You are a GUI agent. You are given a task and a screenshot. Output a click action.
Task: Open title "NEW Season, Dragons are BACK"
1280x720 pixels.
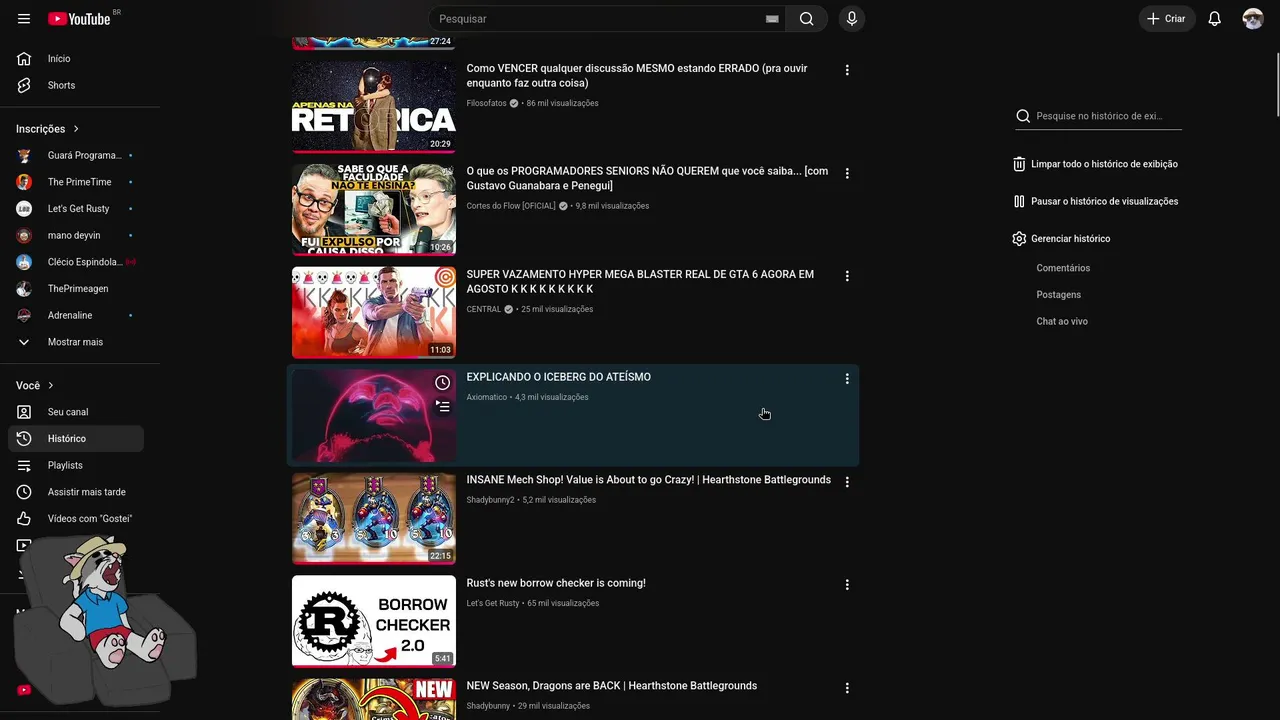(x=611, y=686)
